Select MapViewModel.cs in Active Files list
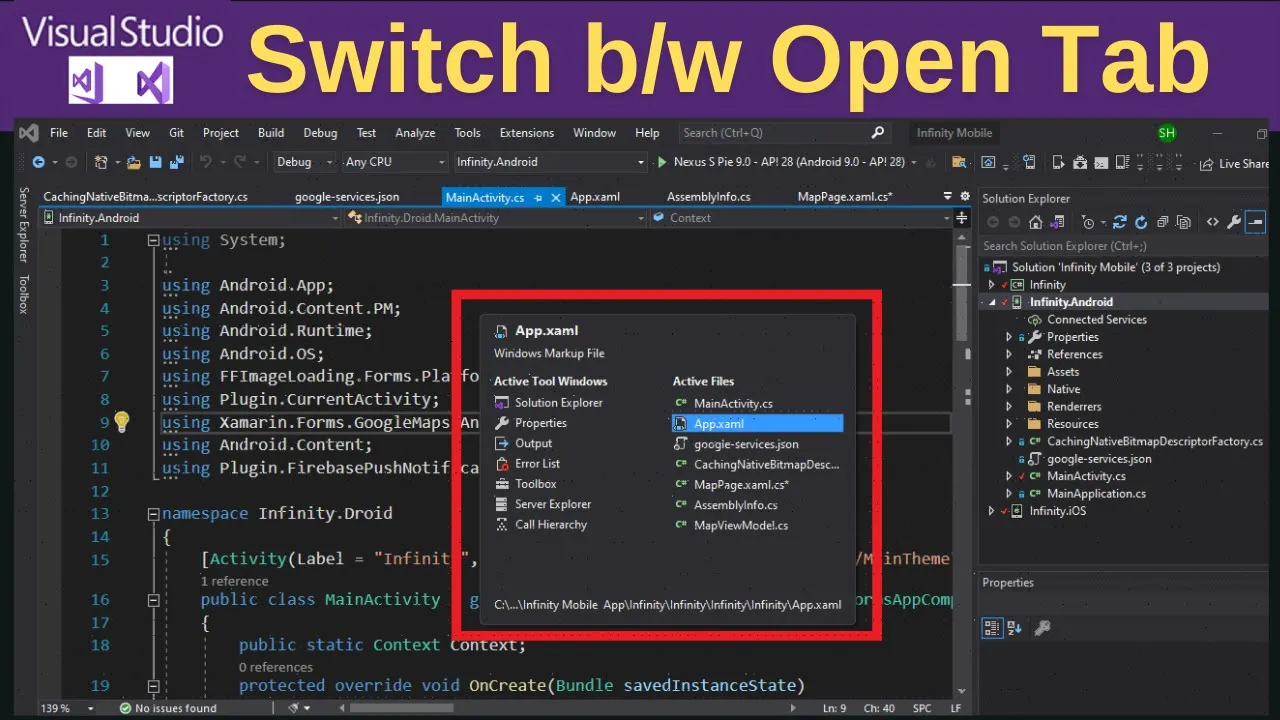Viewport: 1280px width, 720px height. 741,525
